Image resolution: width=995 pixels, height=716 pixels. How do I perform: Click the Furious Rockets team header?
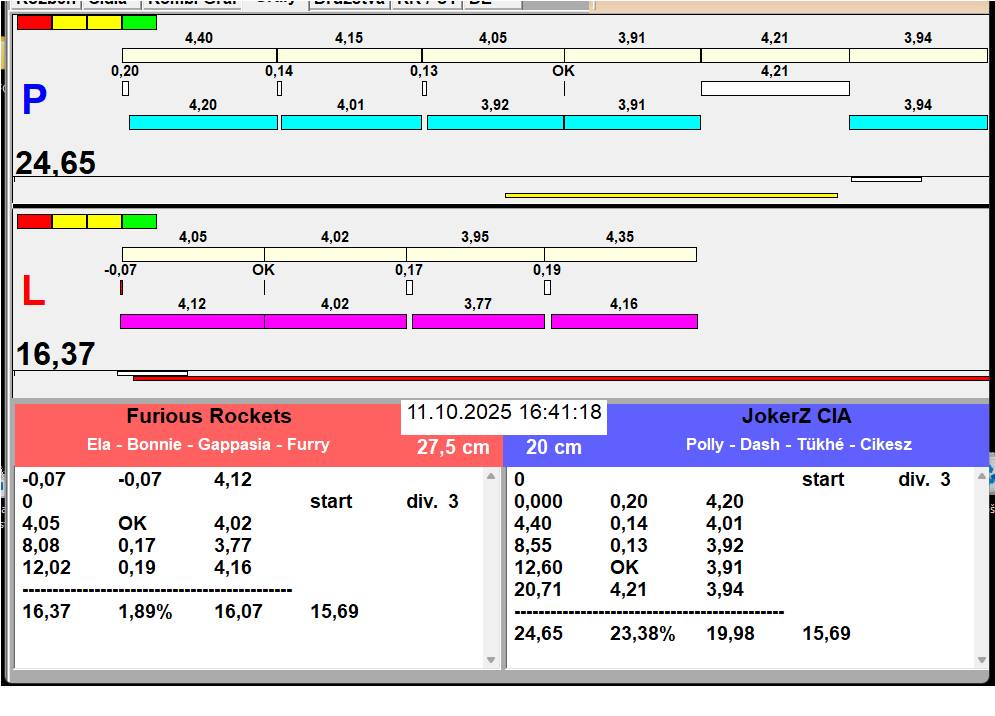click(208, 416)
